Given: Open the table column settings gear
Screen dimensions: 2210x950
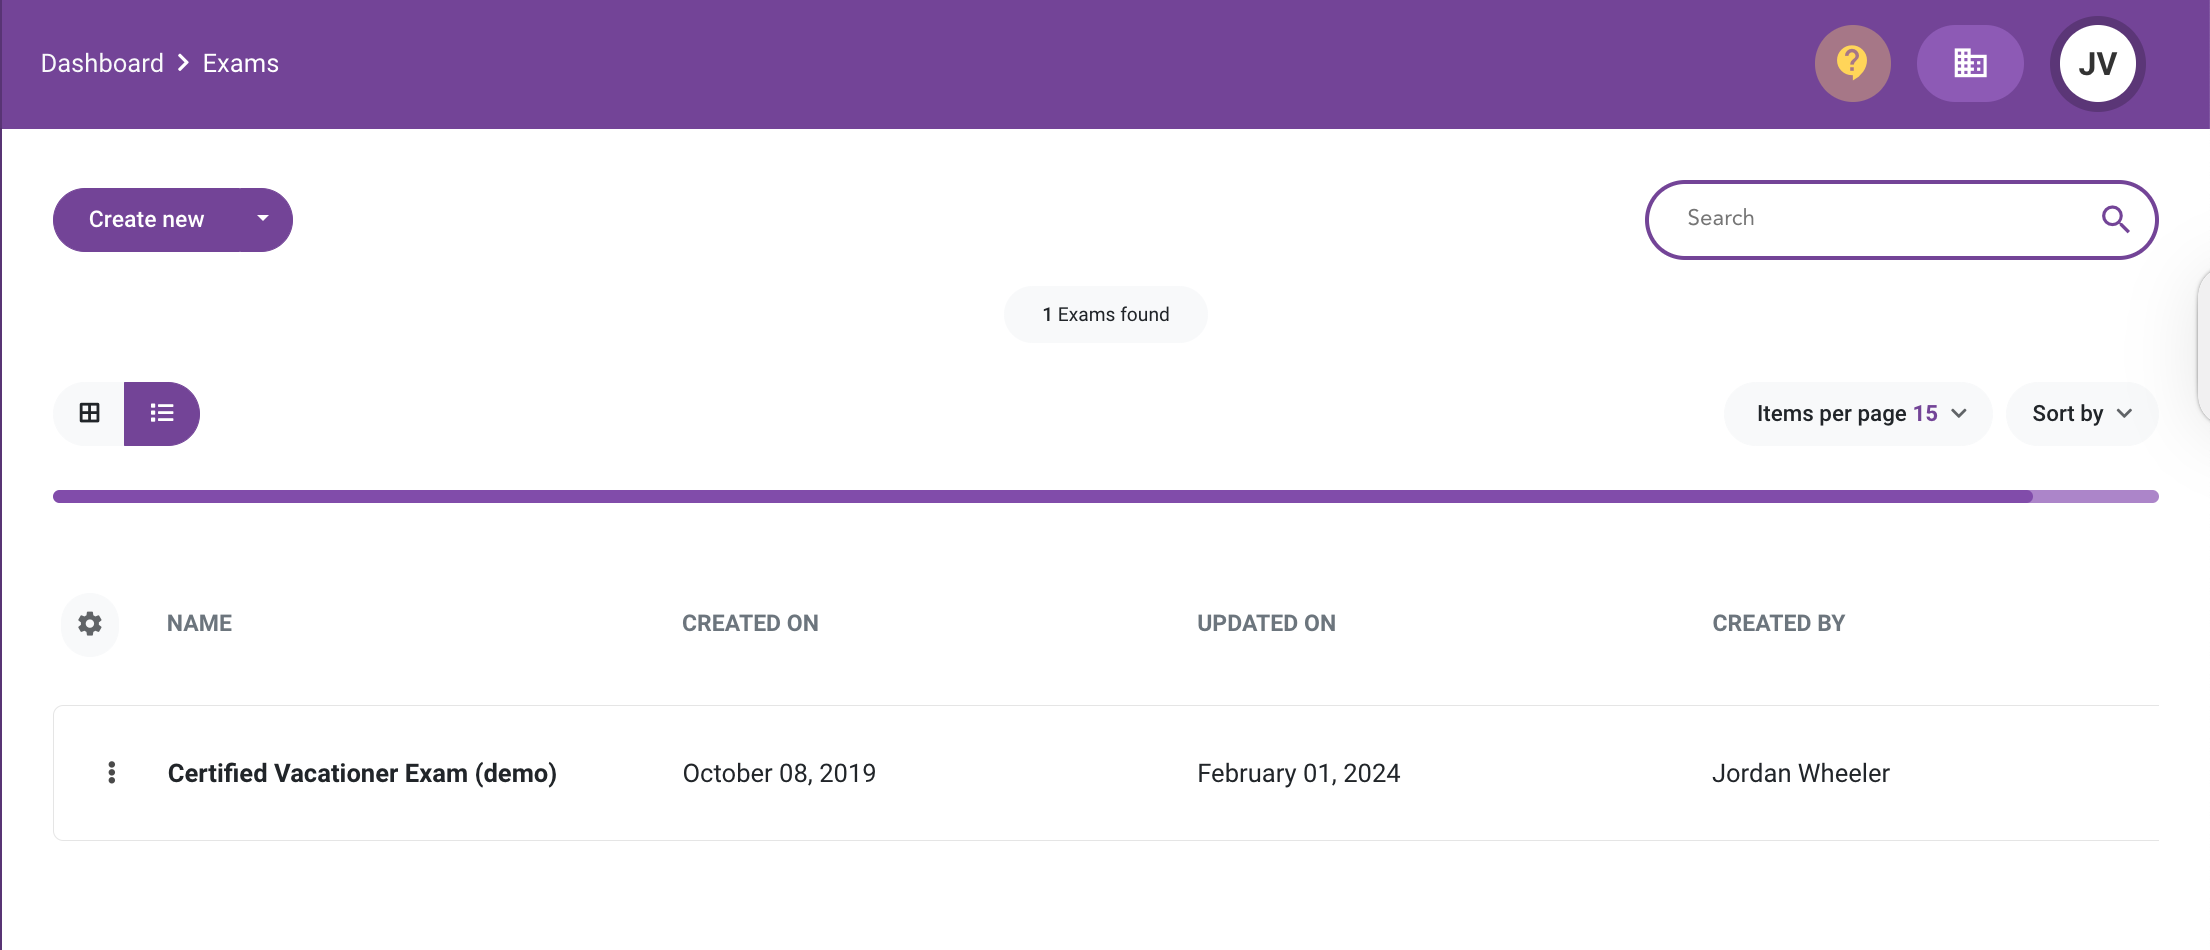Looking at the screenshot, I should point(90,624).
